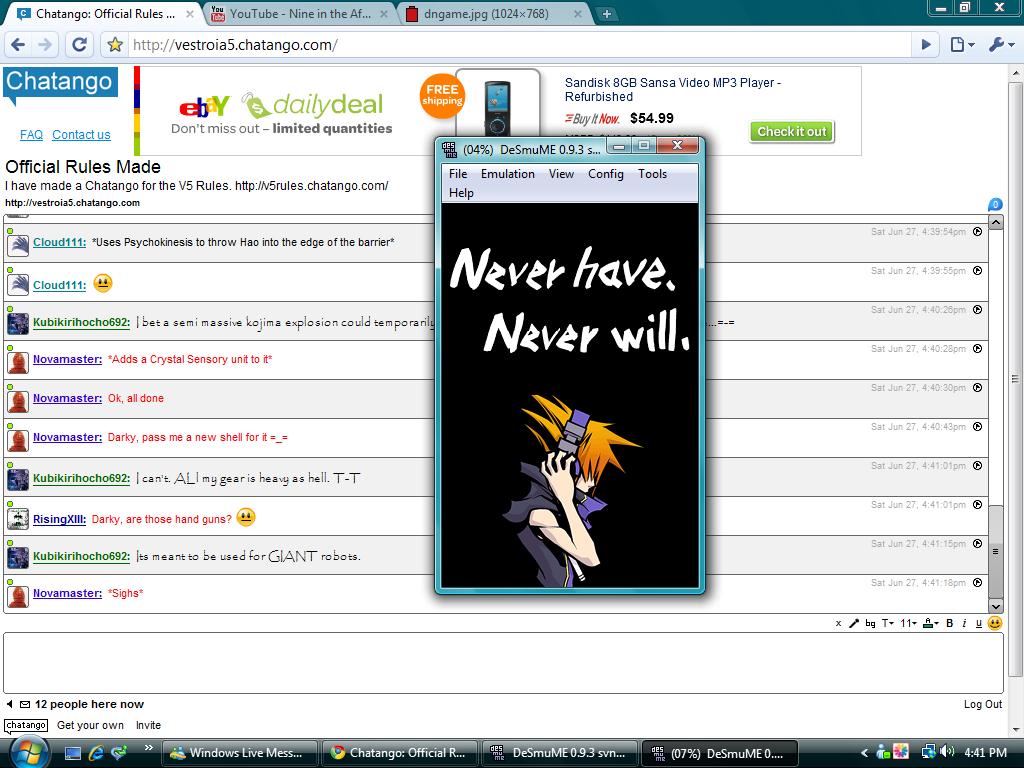Click Log Out link
1024x768 pixels.
(x=983, y=704)
